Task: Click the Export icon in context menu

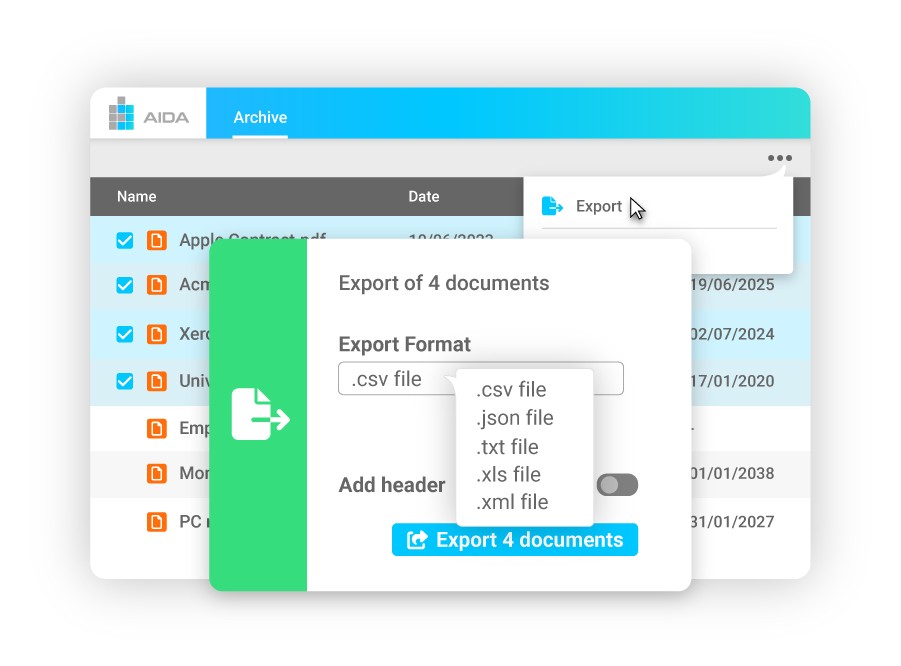Action: point(553,206)
